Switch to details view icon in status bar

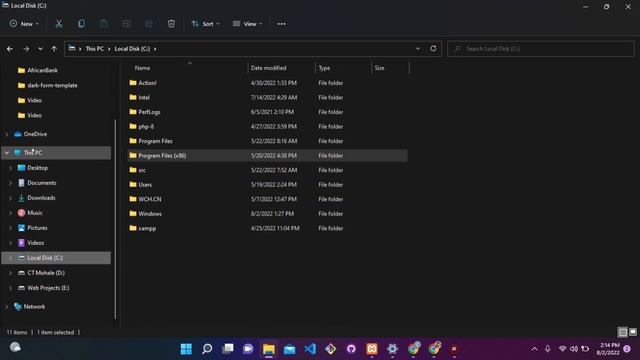tap(622, 332)
